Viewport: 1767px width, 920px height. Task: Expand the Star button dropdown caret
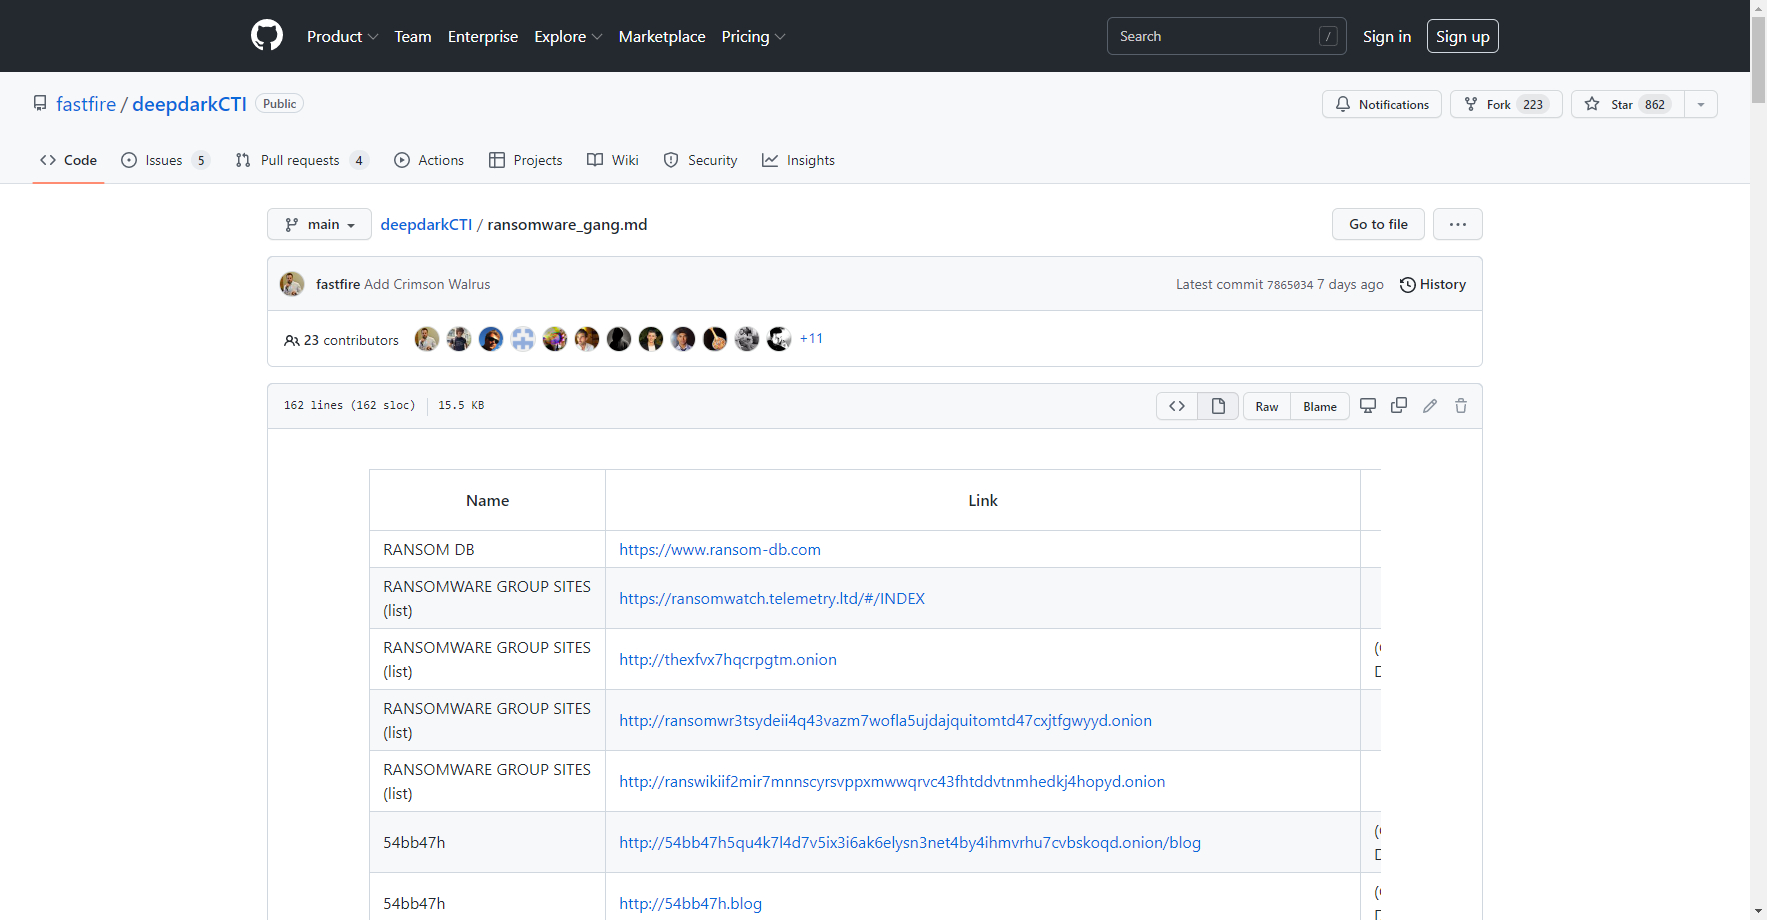pos(1700,103)
